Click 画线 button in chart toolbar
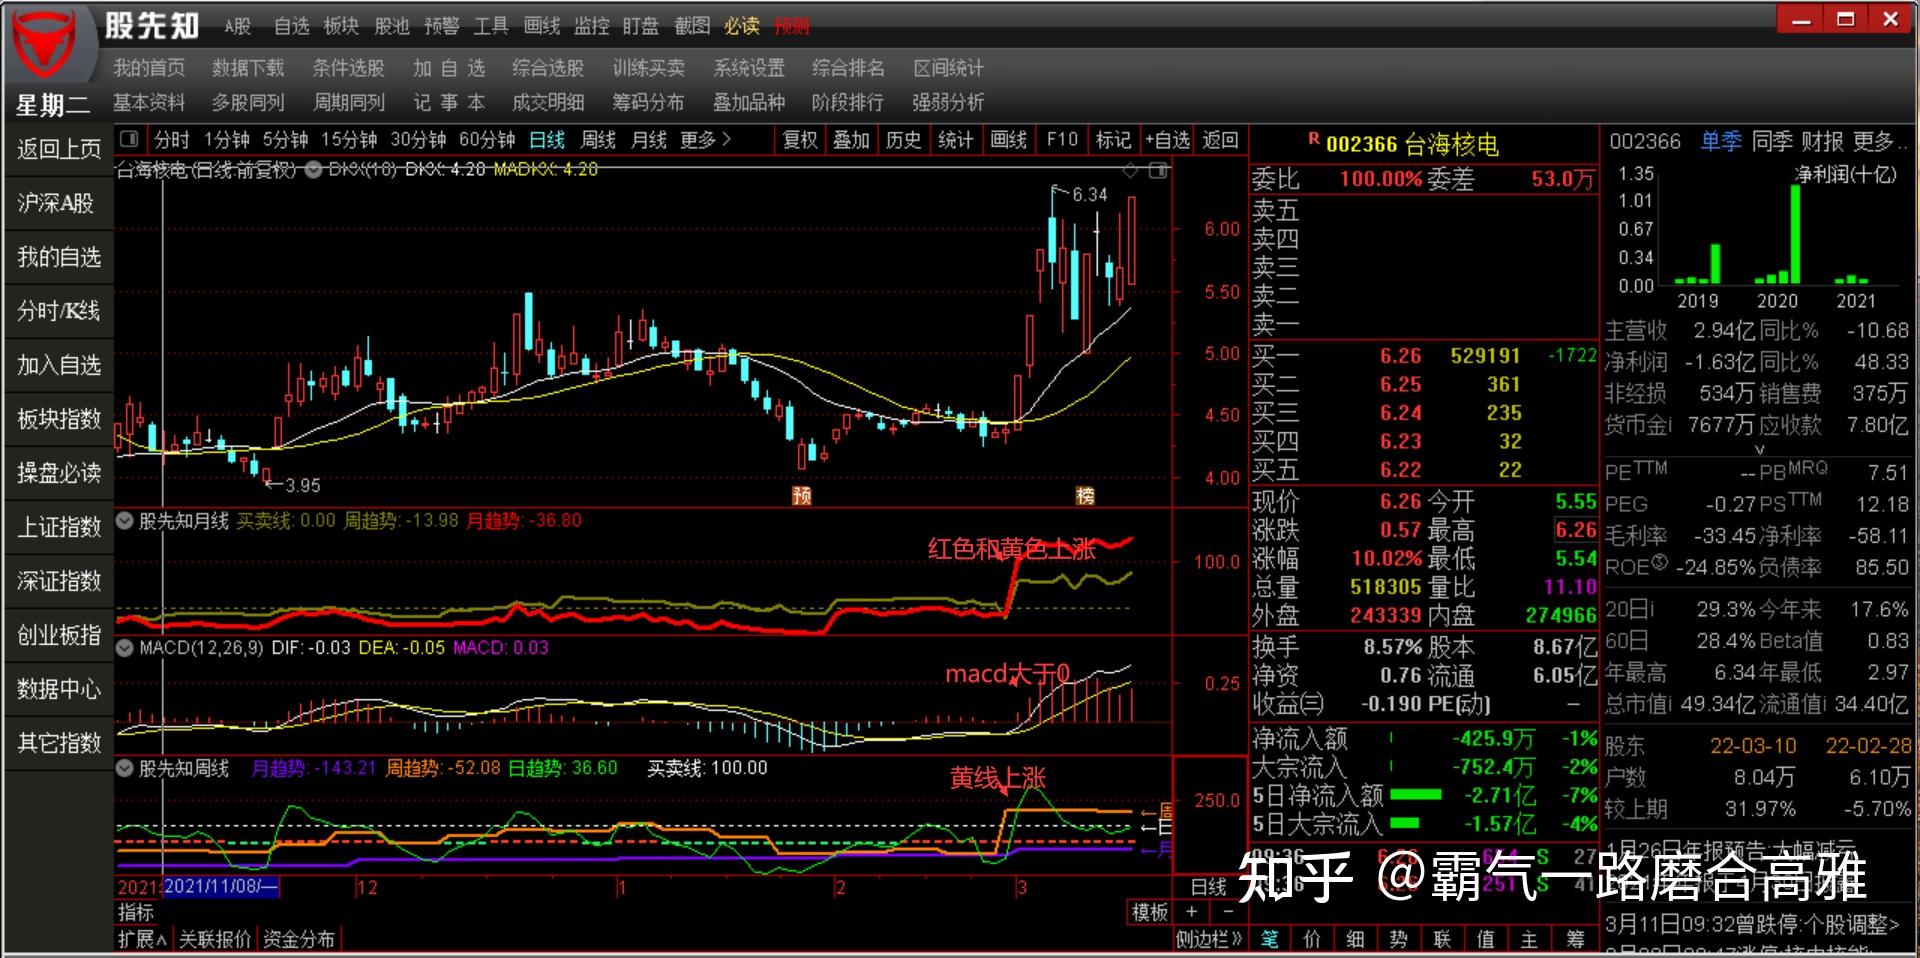Image resolution: width=1920 pixels, height=958 pixels. tap(1009, 140)
